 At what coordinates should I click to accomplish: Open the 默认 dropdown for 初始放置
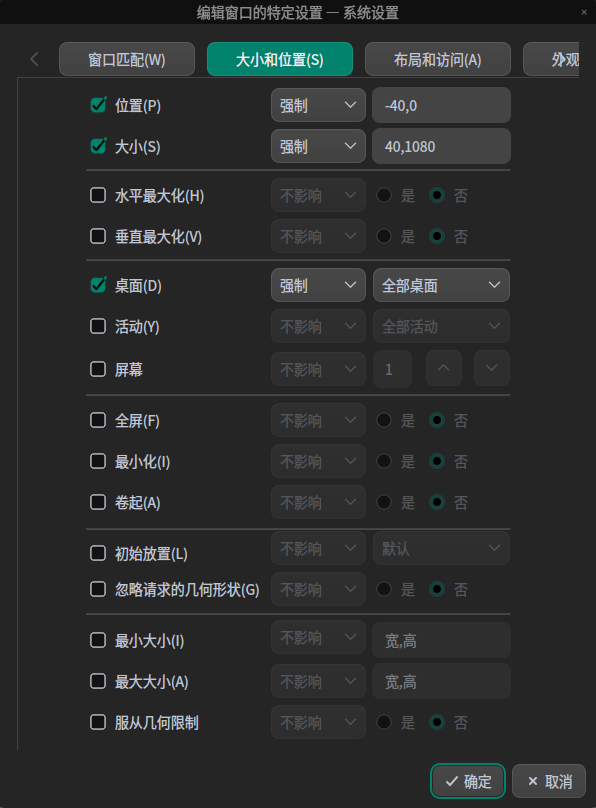pyautogui.click(x=441, y=548)
